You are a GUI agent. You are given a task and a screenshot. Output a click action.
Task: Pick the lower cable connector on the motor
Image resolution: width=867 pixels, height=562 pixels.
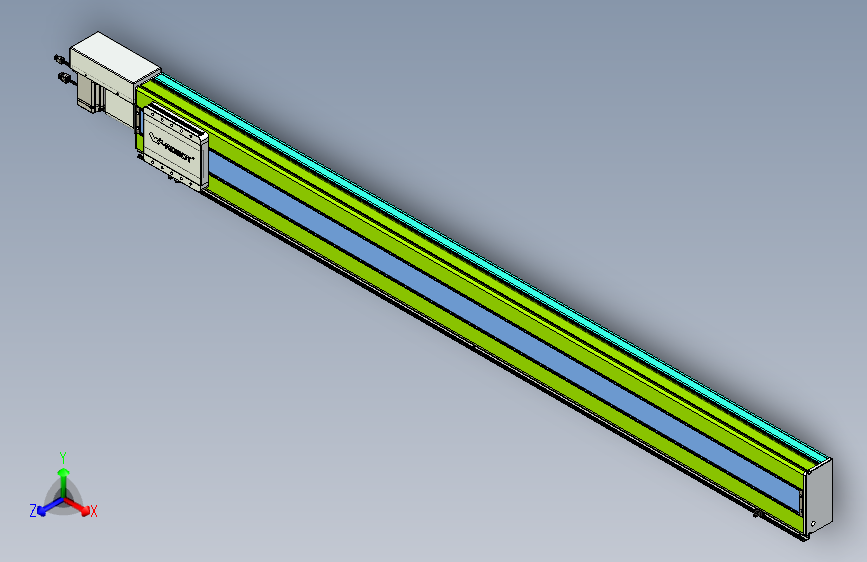pyautogui.click(x=65, y=79)
